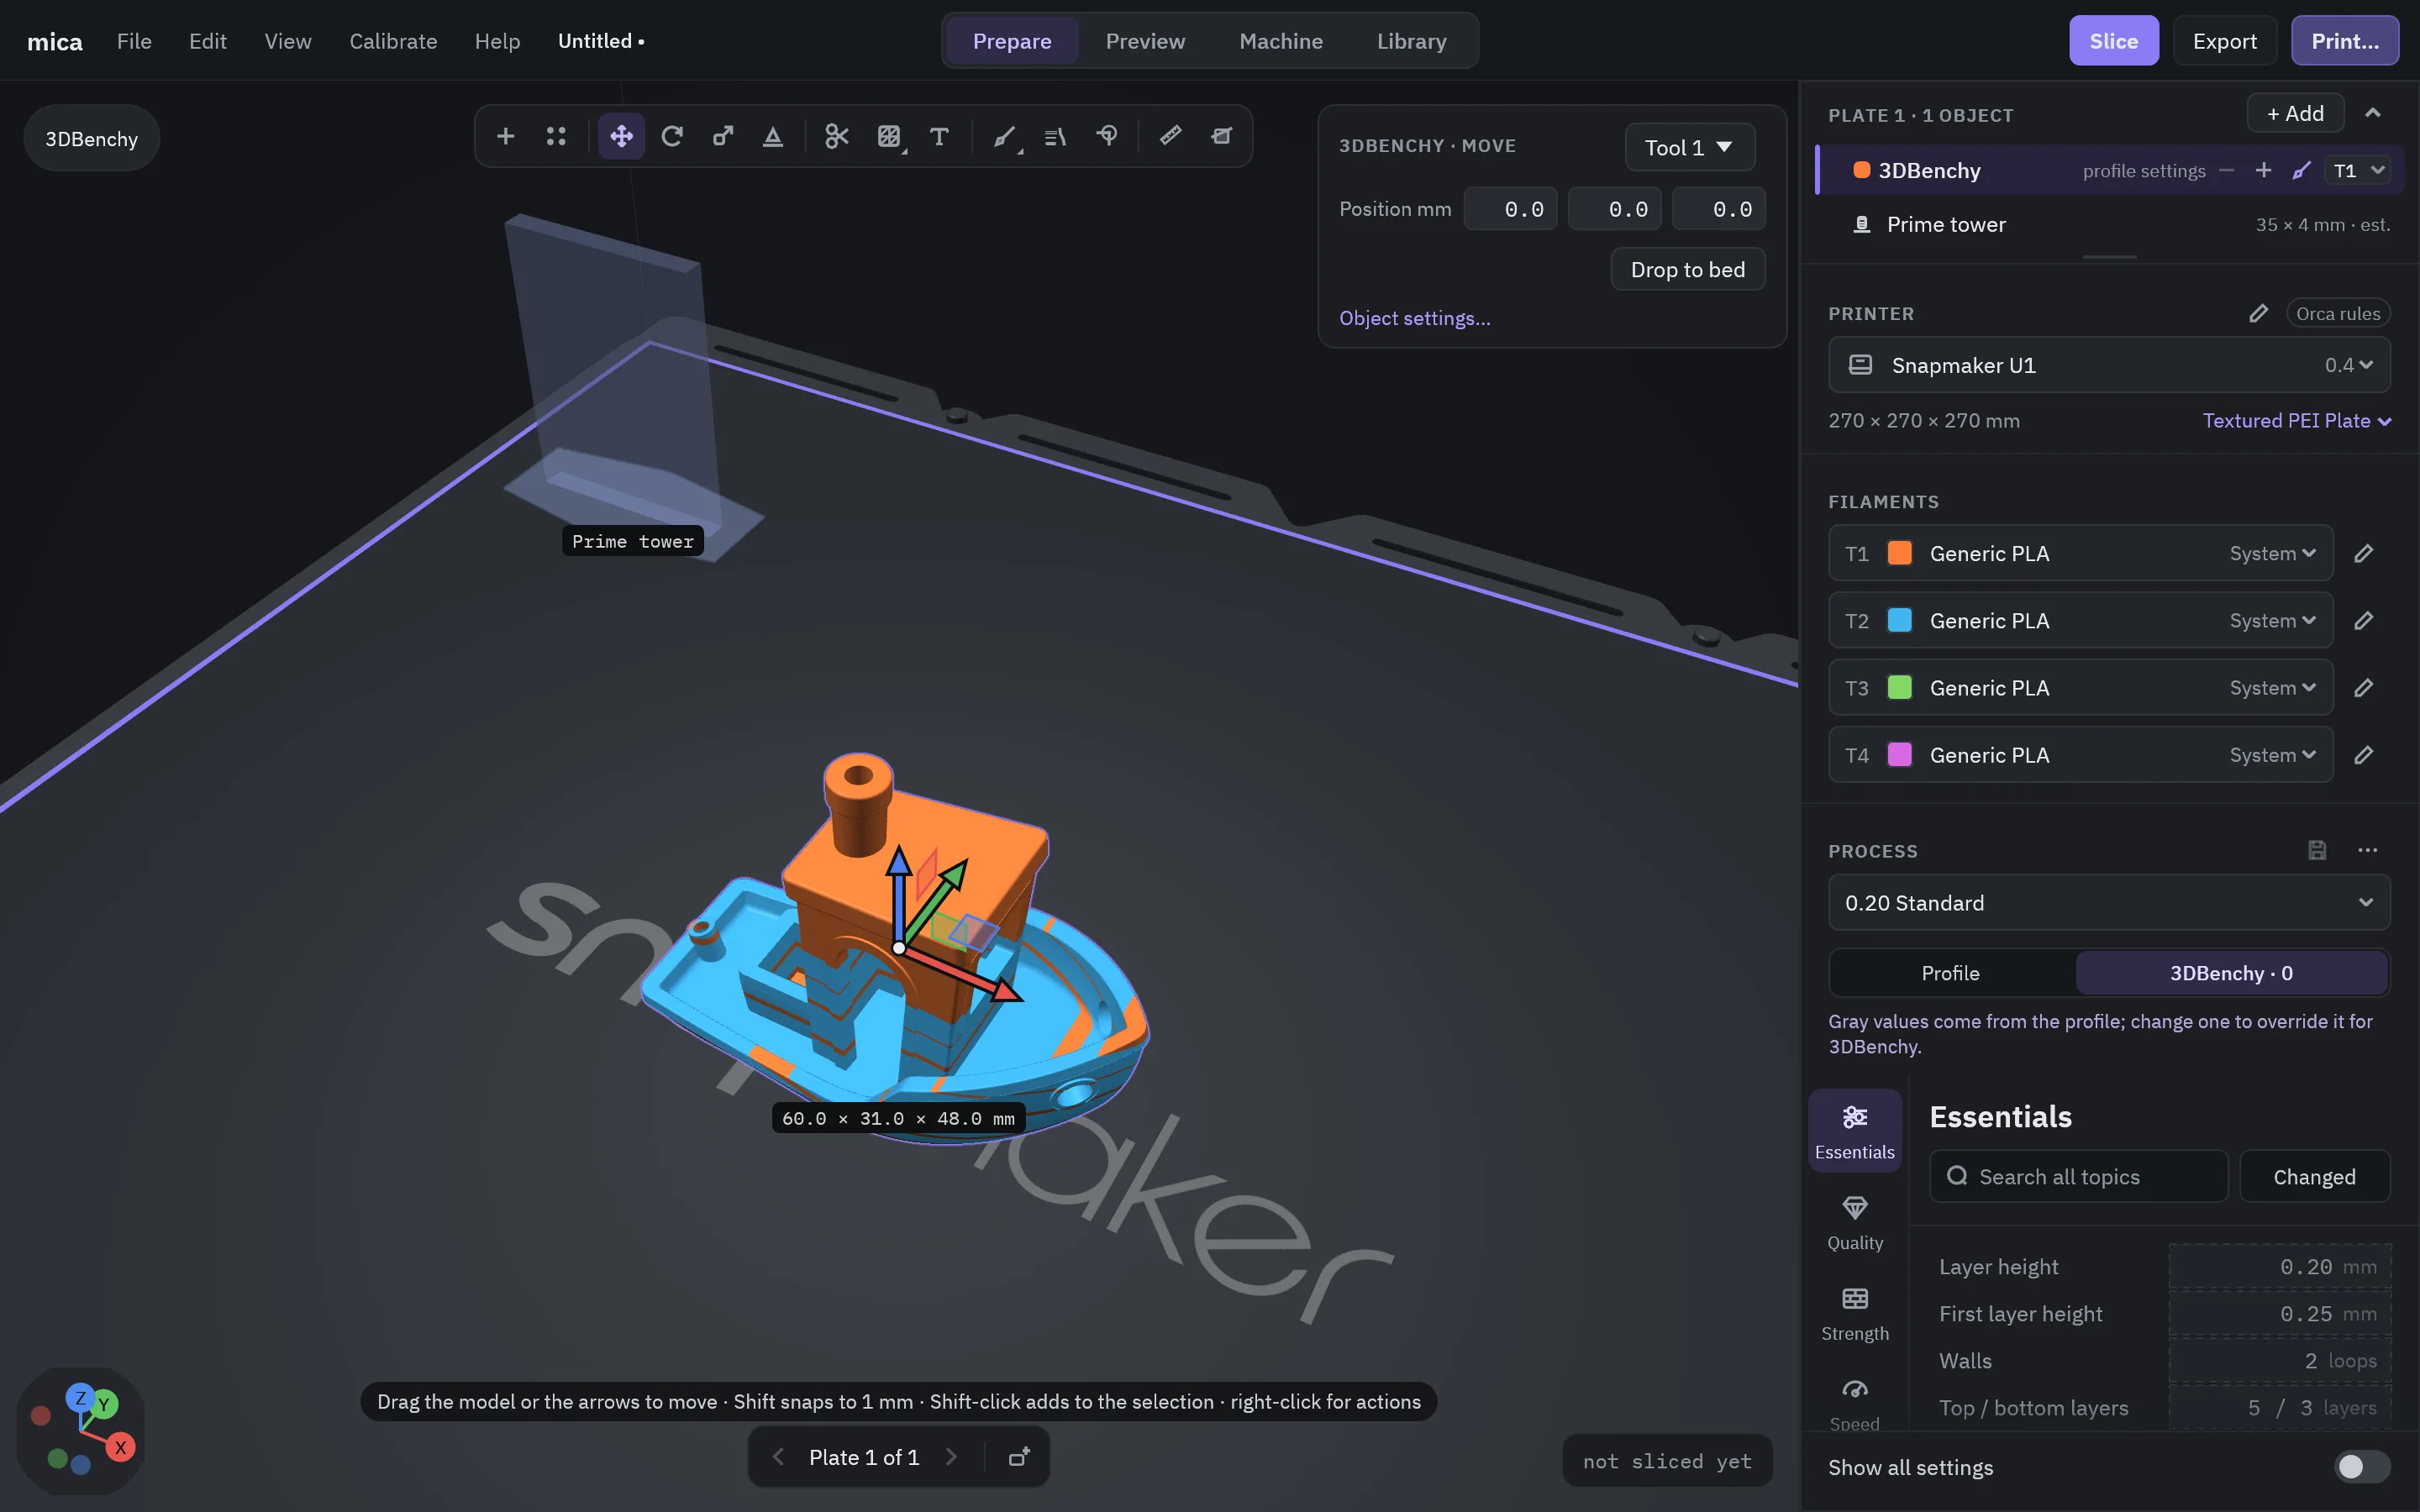The image size is (2420, 1512).
Task: Open the Snapmaker U1 printer dropdown
Action: coord(2109,365)
